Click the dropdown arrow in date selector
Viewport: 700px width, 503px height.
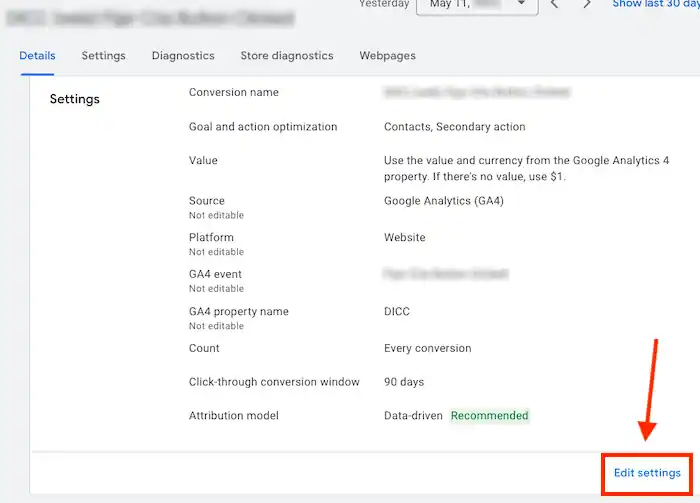[x=521, y=5]
